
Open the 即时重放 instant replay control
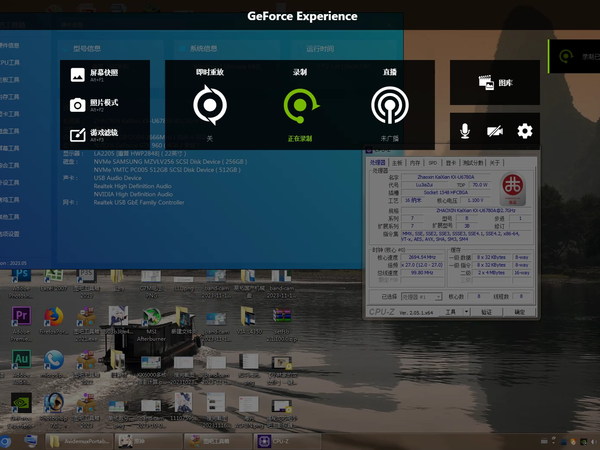[x=210, y=105]
